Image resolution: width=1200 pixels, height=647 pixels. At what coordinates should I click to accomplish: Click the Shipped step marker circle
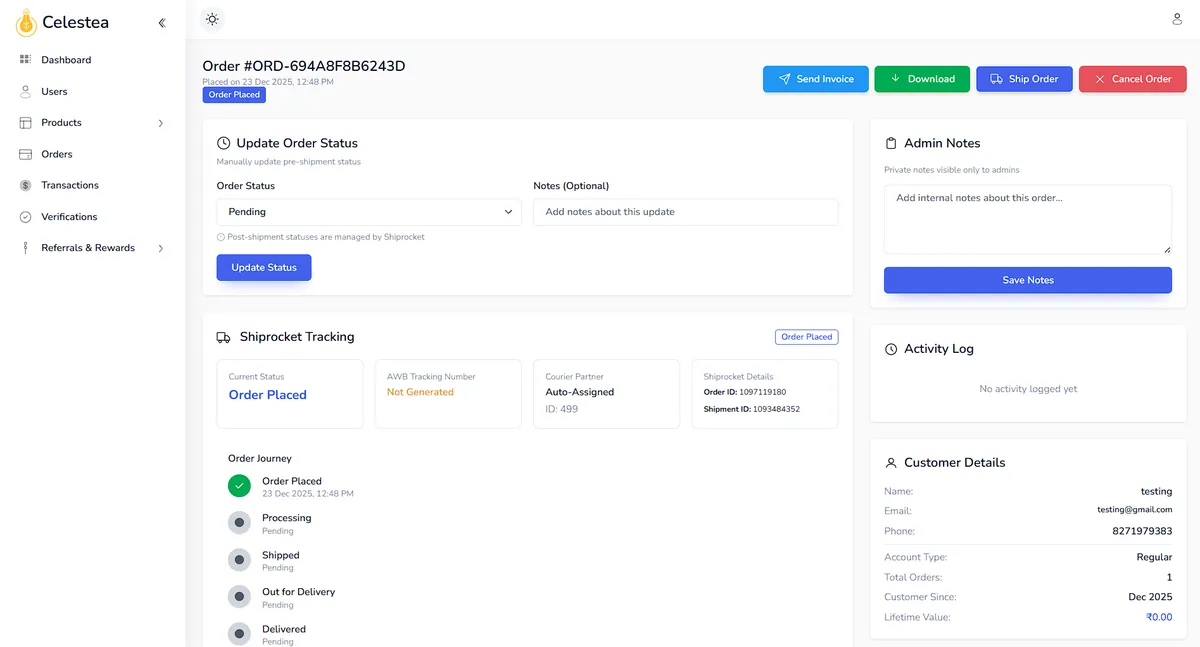[239, 560]
